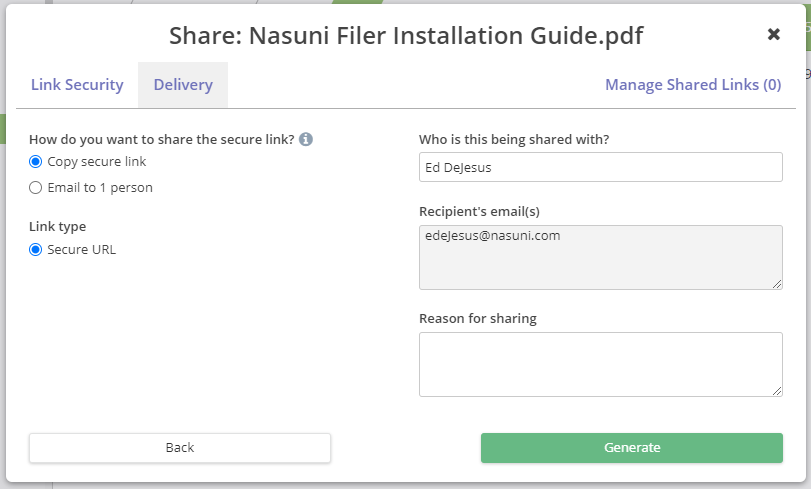Click the dialog title with the PDF file name
This screenshot has height=489, width=811.
pos(405,36)
